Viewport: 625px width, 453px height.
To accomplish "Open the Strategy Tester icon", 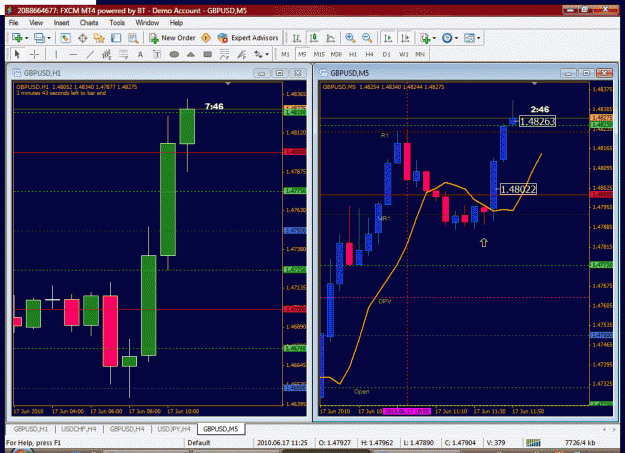I will 133,38.
